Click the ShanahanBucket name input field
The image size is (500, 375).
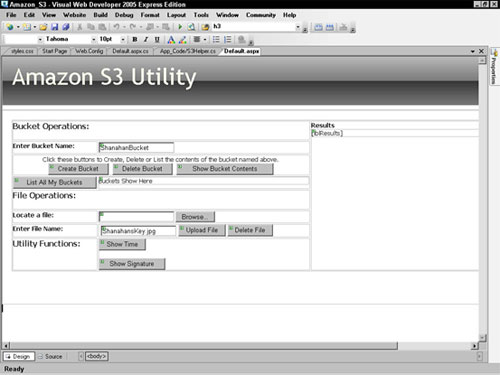click(x=136, y=147)
